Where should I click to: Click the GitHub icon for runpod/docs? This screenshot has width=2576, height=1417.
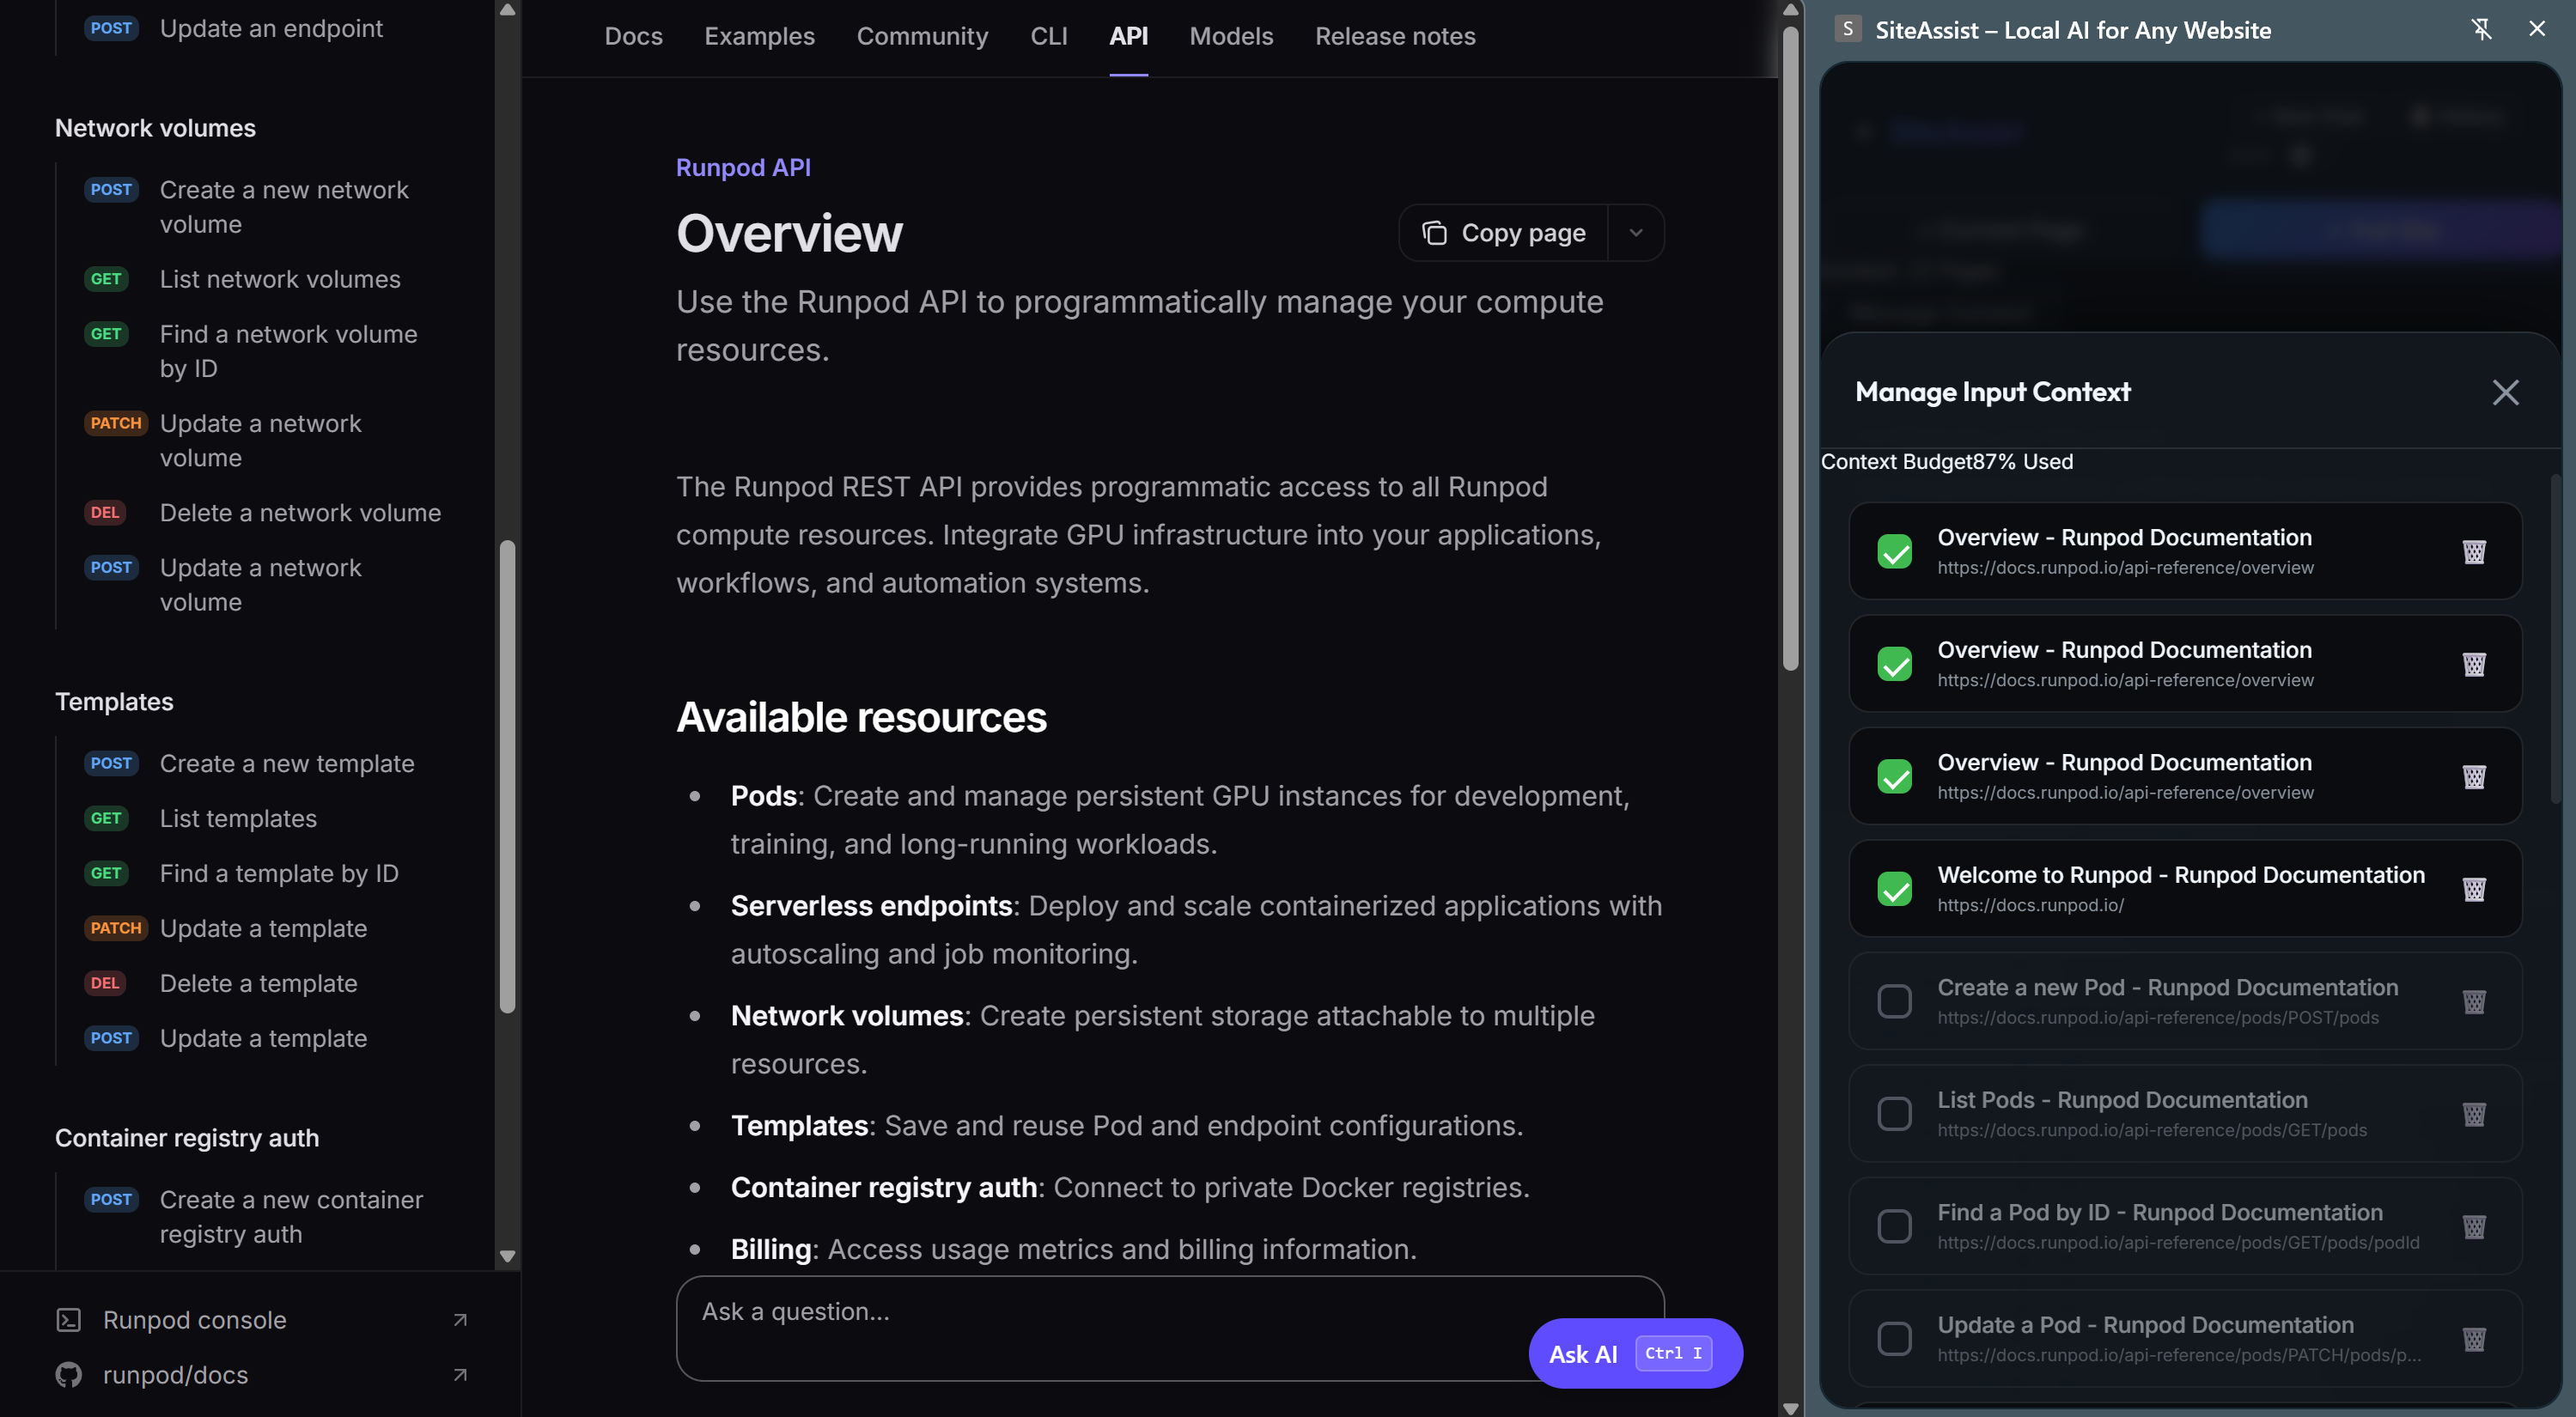pyautogui.click(x=68, y=1375)
